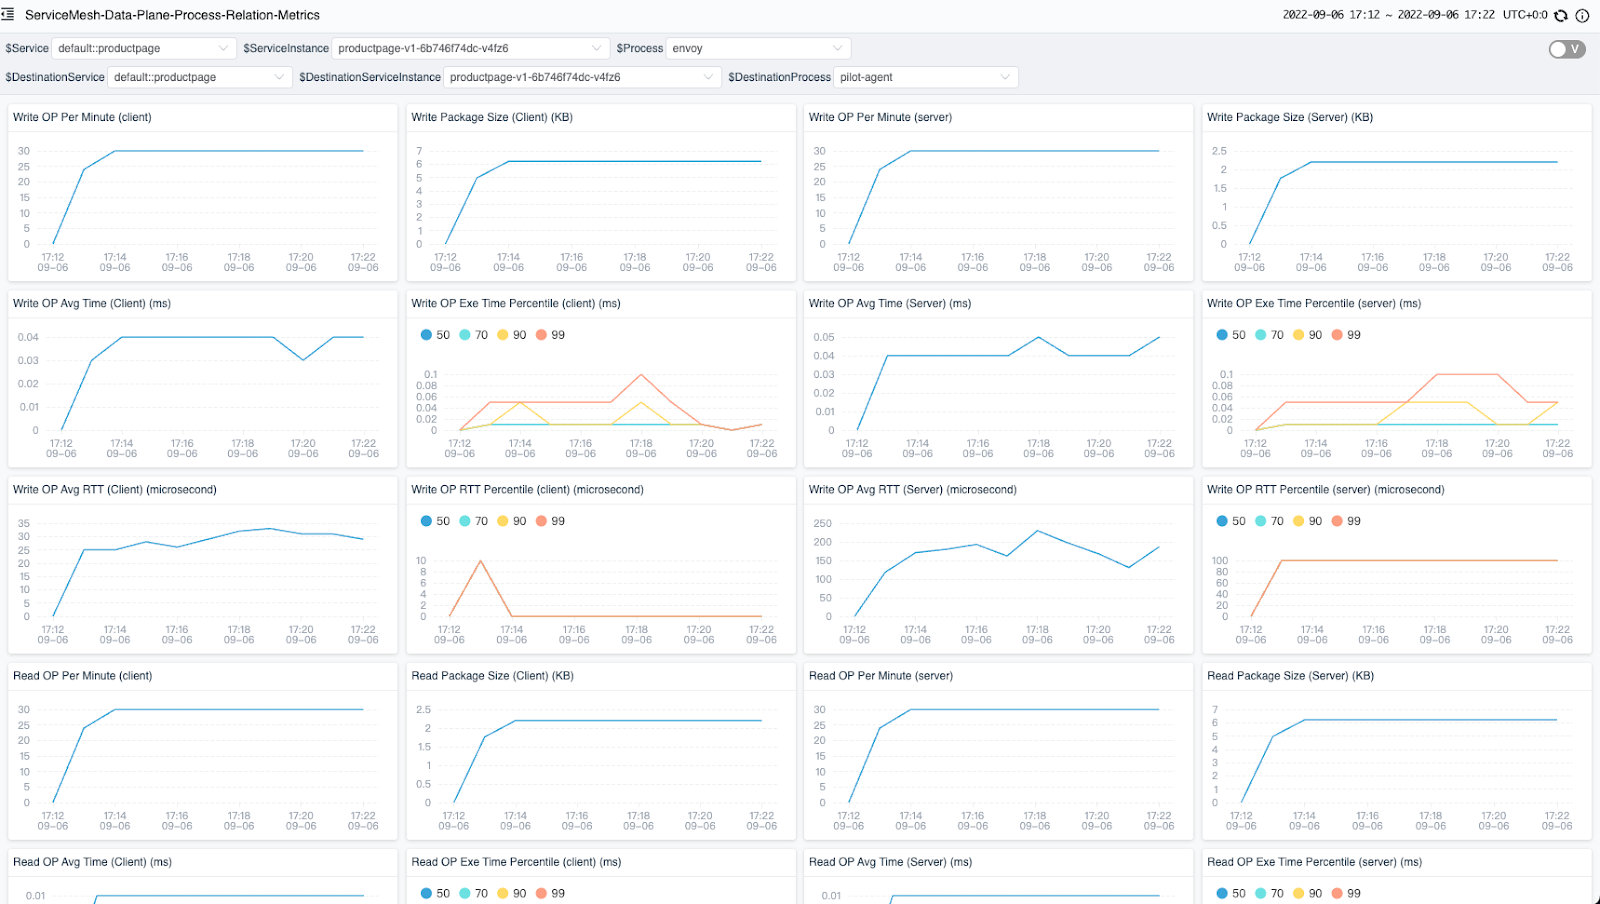Expand the $ServiceInstance dropdown

coord(470,48)
